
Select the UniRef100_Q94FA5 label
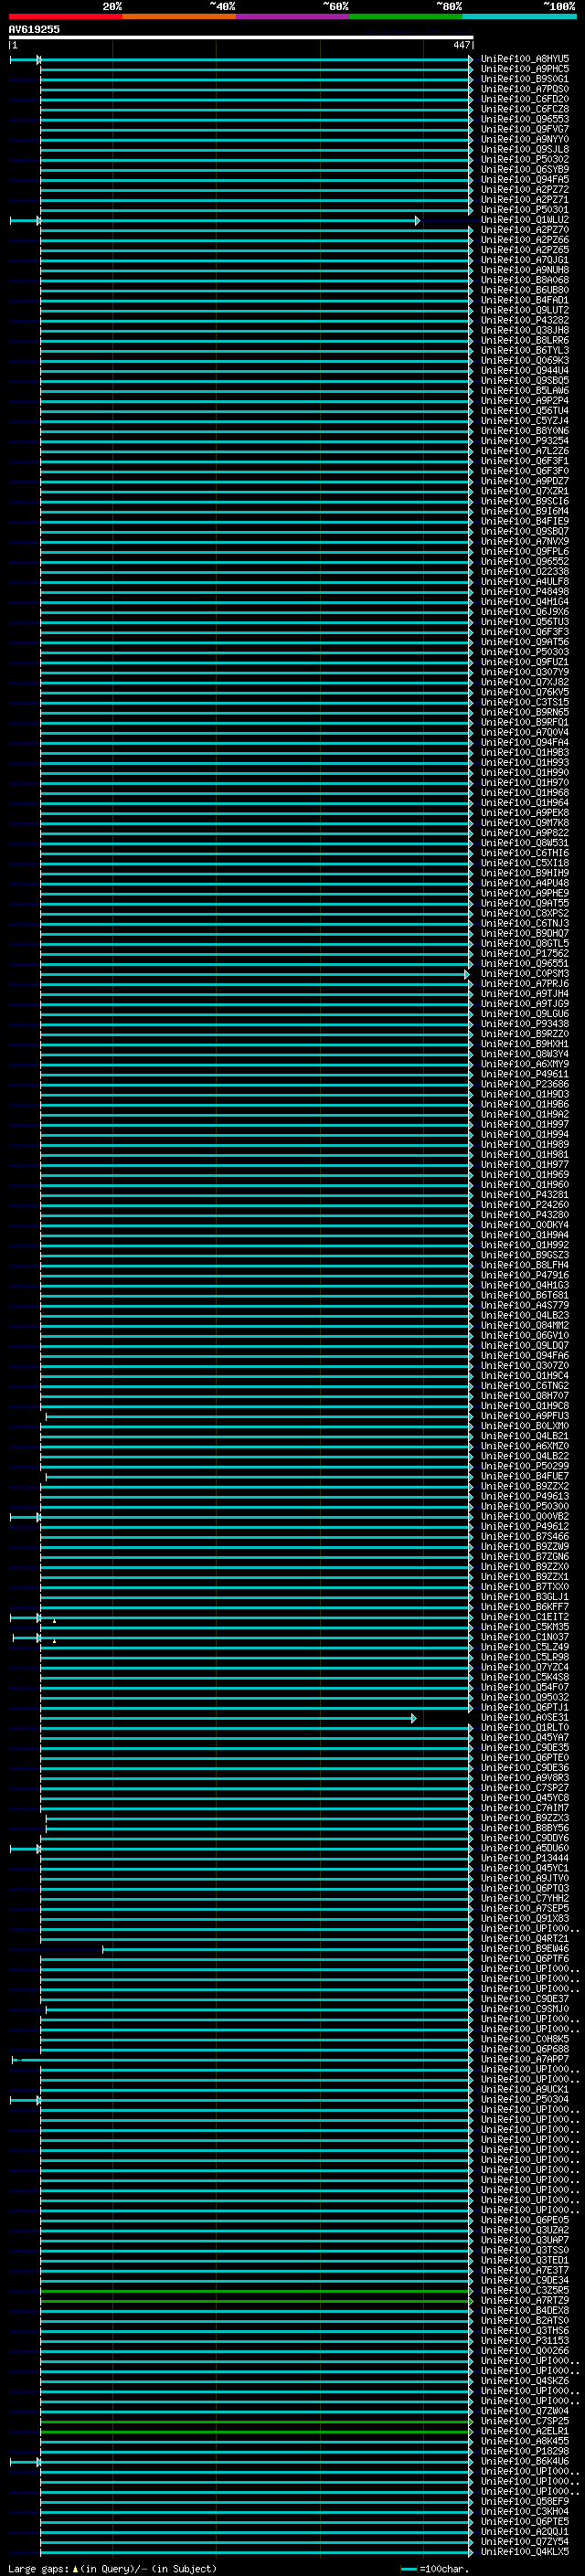[524, 180]
